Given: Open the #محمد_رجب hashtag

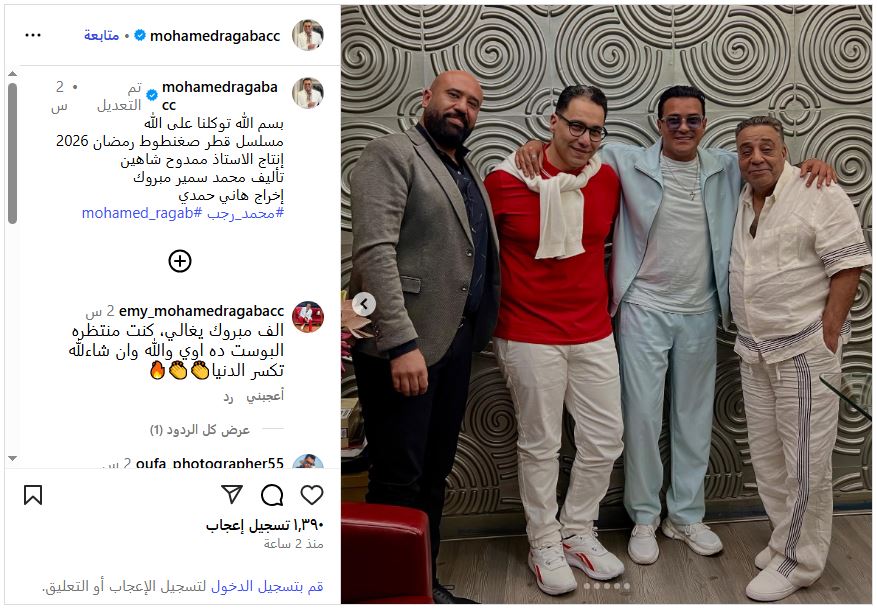Looking at the screenshot, I should pyautogui.click(x=245, y=213).
